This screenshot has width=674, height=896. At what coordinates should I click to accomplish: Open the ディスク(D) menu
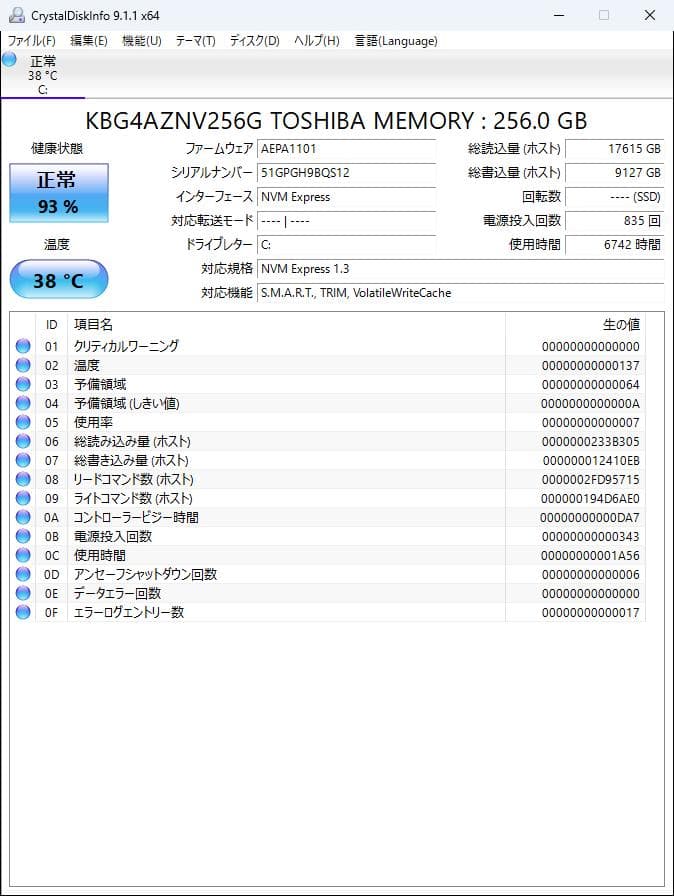point(255,41)
